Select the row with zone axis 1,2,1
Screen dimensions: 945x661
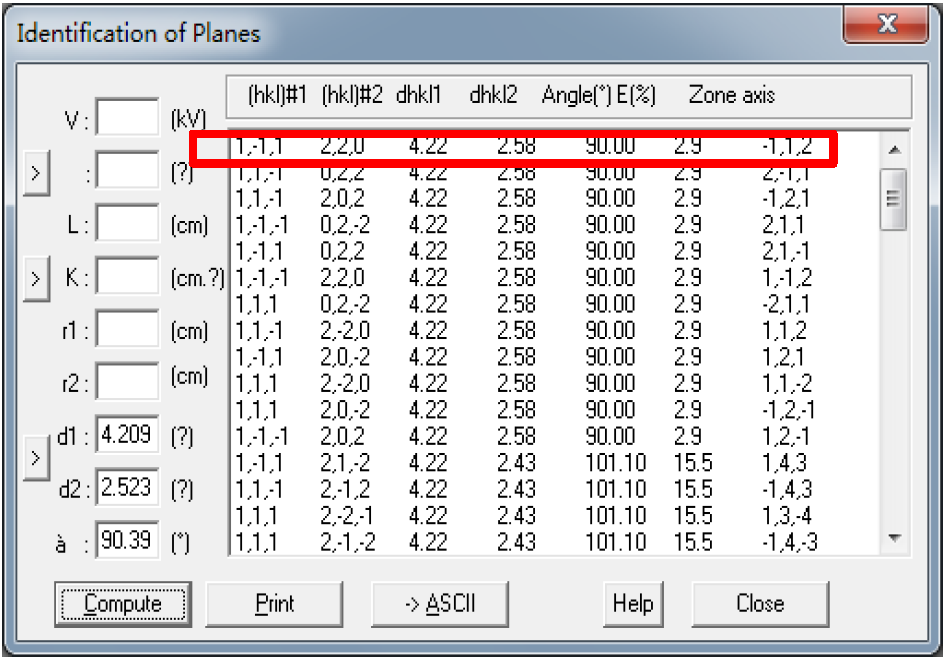click(x=553, y=357)
